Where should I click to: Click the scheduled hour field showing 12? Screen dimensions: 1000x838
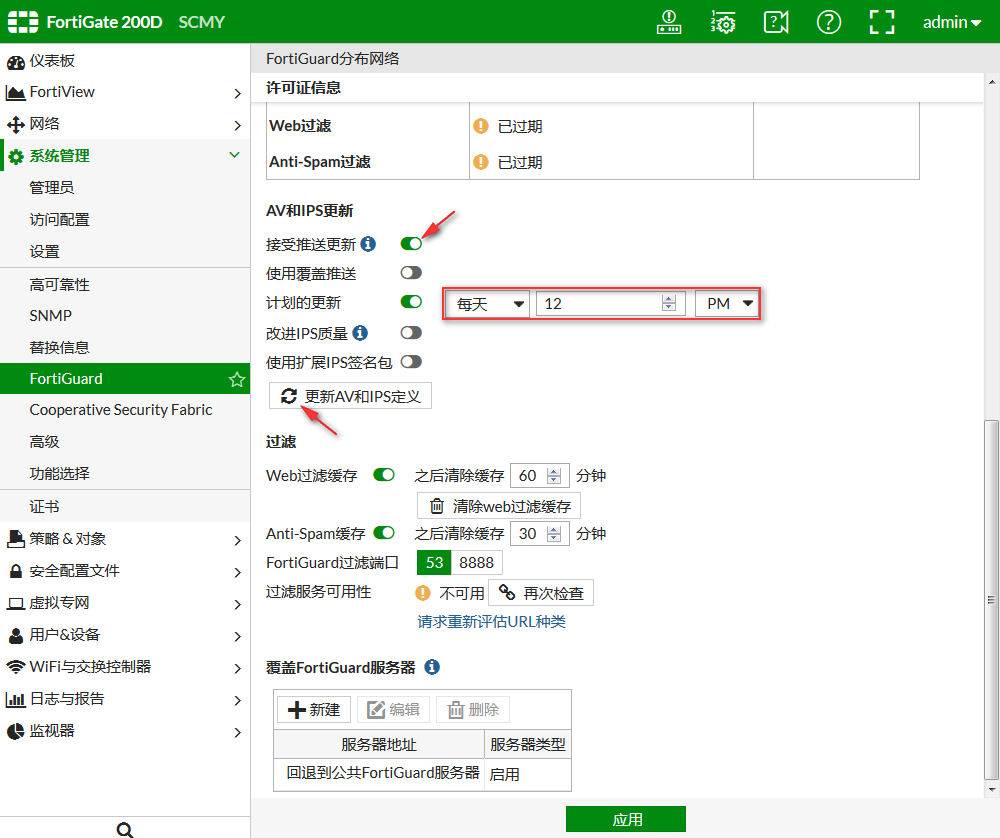610,304
